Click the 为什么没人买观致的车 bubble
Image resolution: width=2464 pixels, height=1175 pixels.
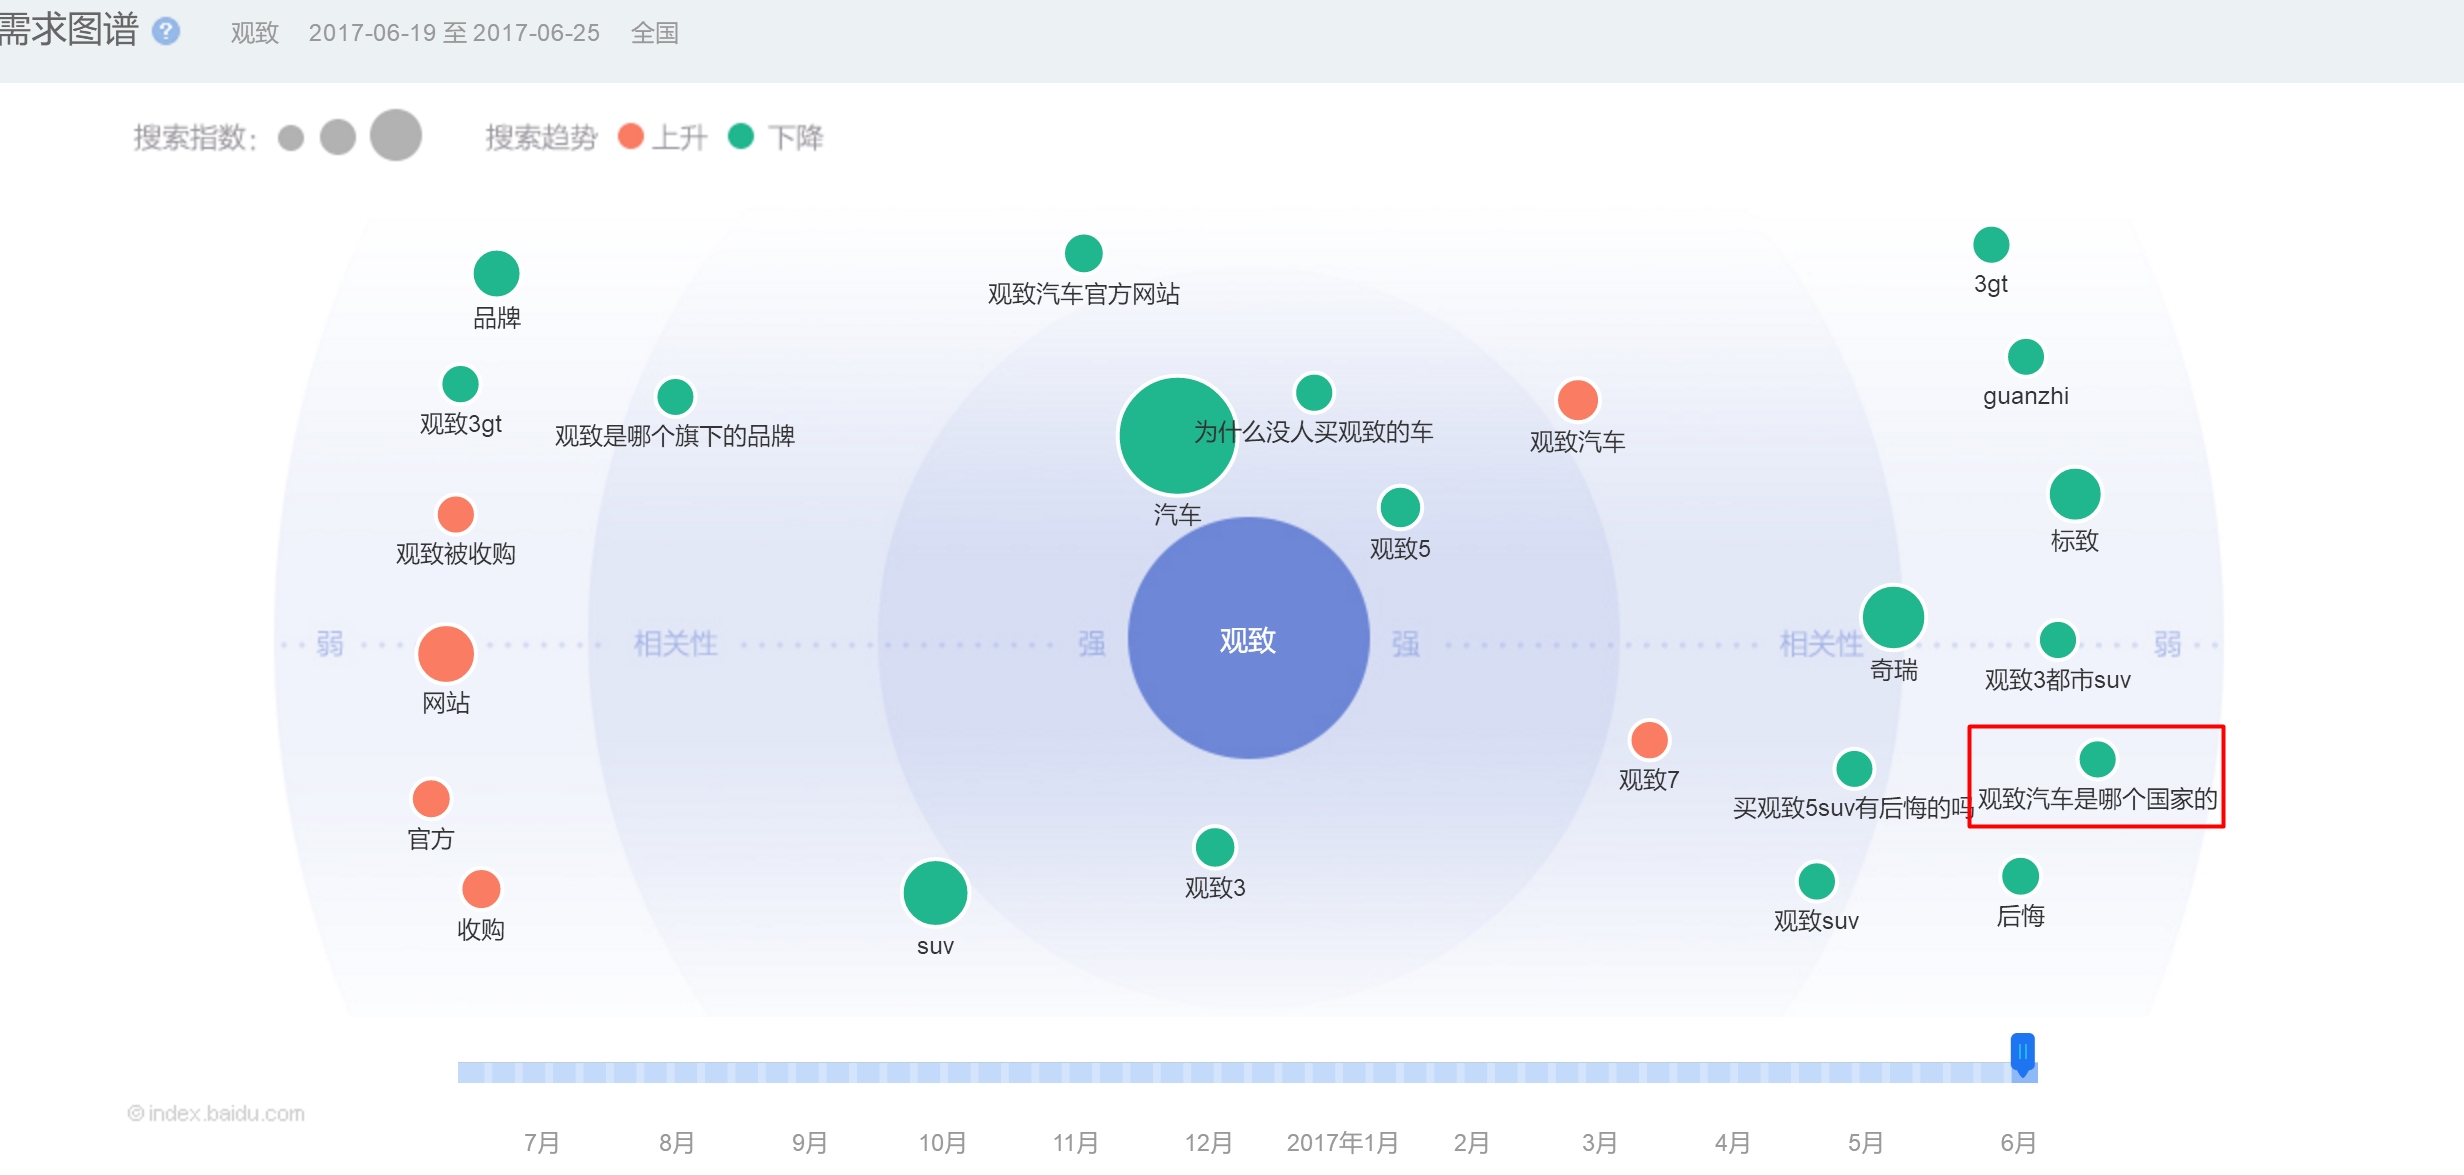1314,393
